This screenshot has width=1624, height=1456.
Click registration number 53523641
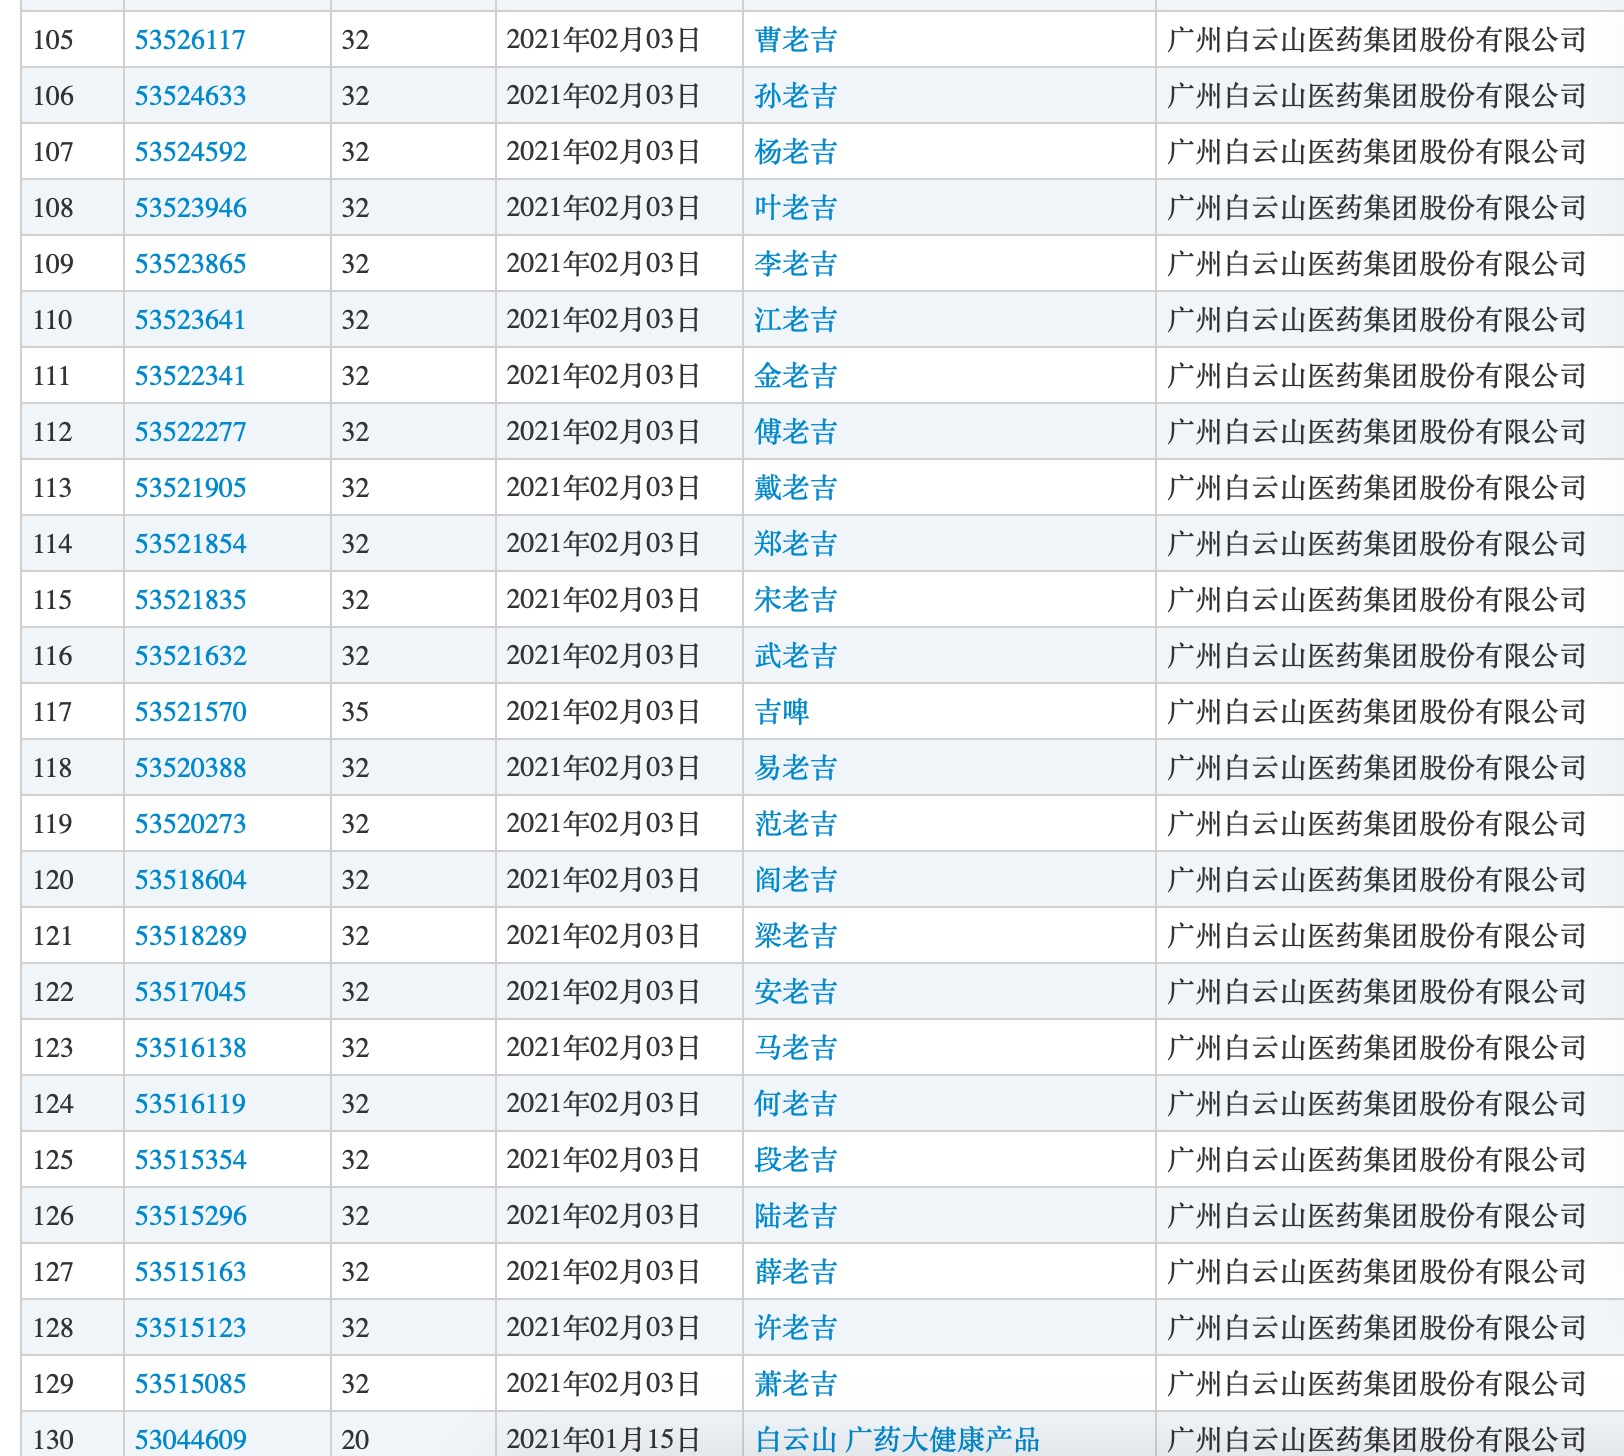pyautogui.click(x=190, y=320)
